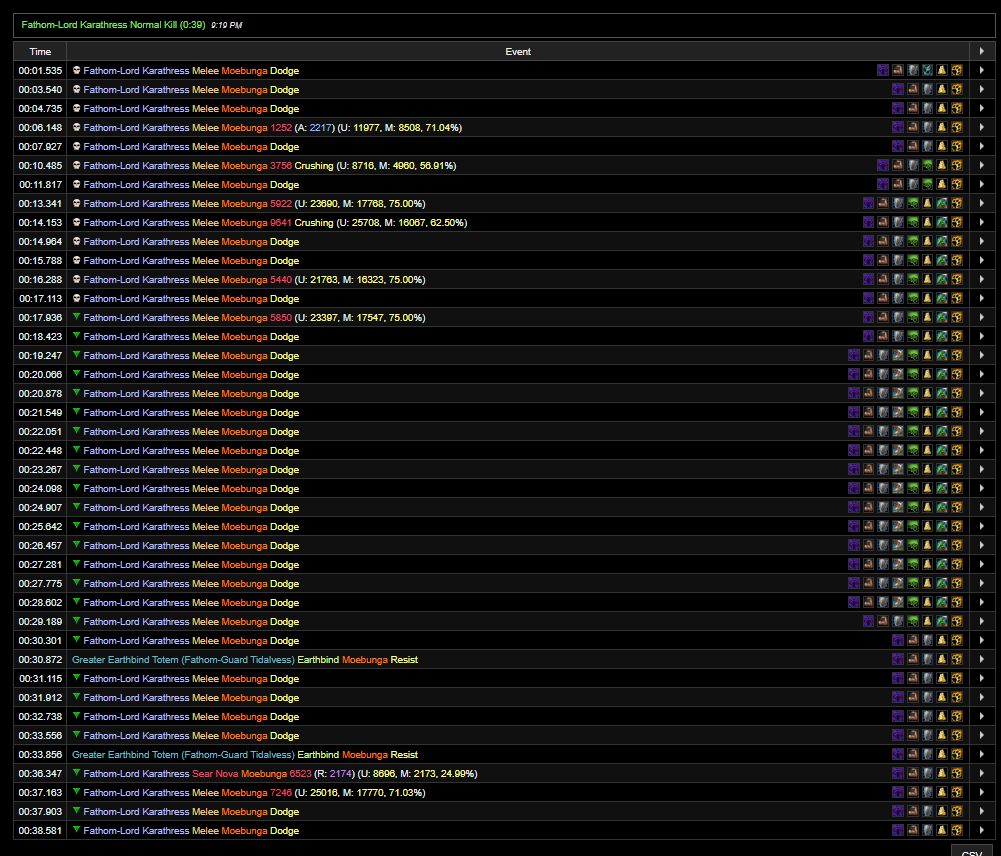Click the gold pile buff icon in row 00:06.148
1001x856 pixels.
tap(942, 128)
